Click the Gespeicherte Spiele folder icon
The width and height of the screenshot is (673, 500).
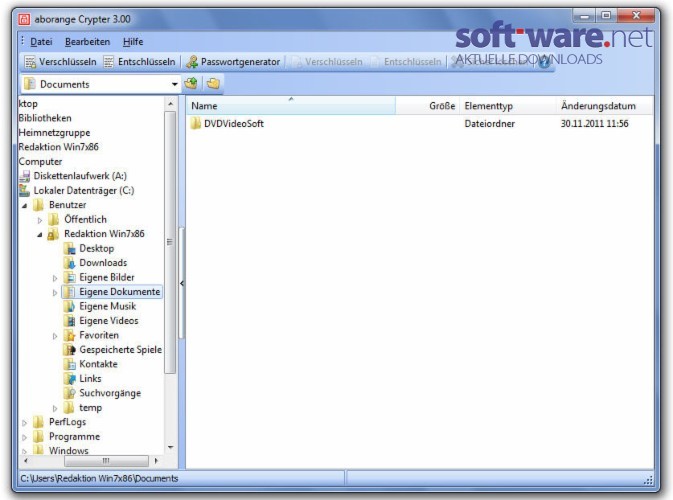(69, 350)
